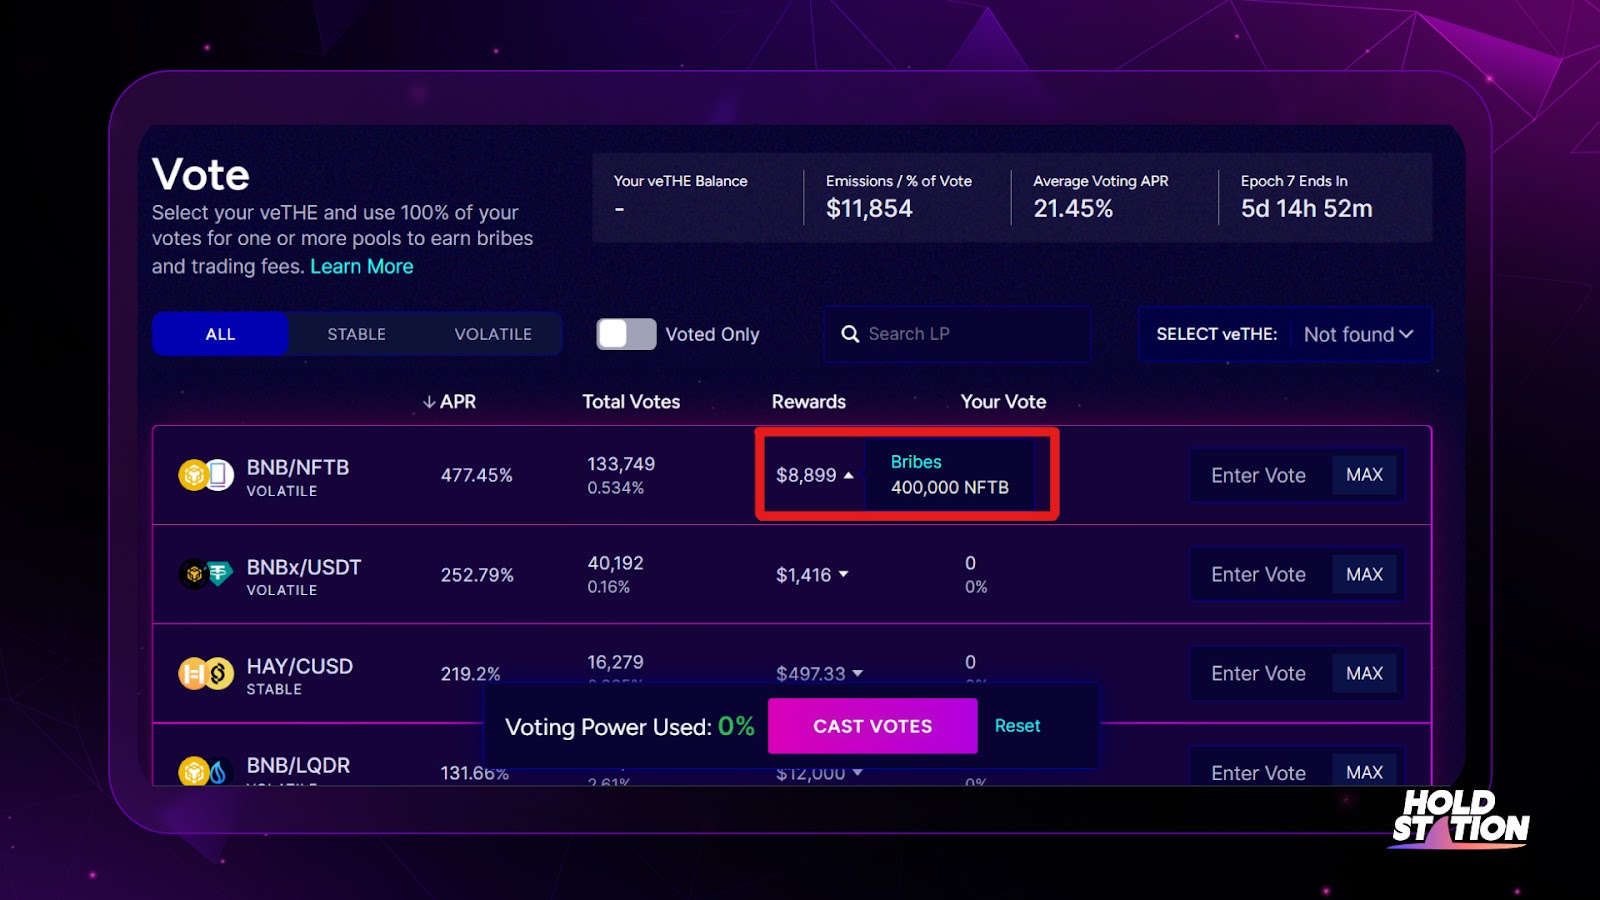This screenshot has height=900, width=1600.
Task: Focus the Enter Vote field for HAY/CUSD
Action: [x=1259, y=674]
